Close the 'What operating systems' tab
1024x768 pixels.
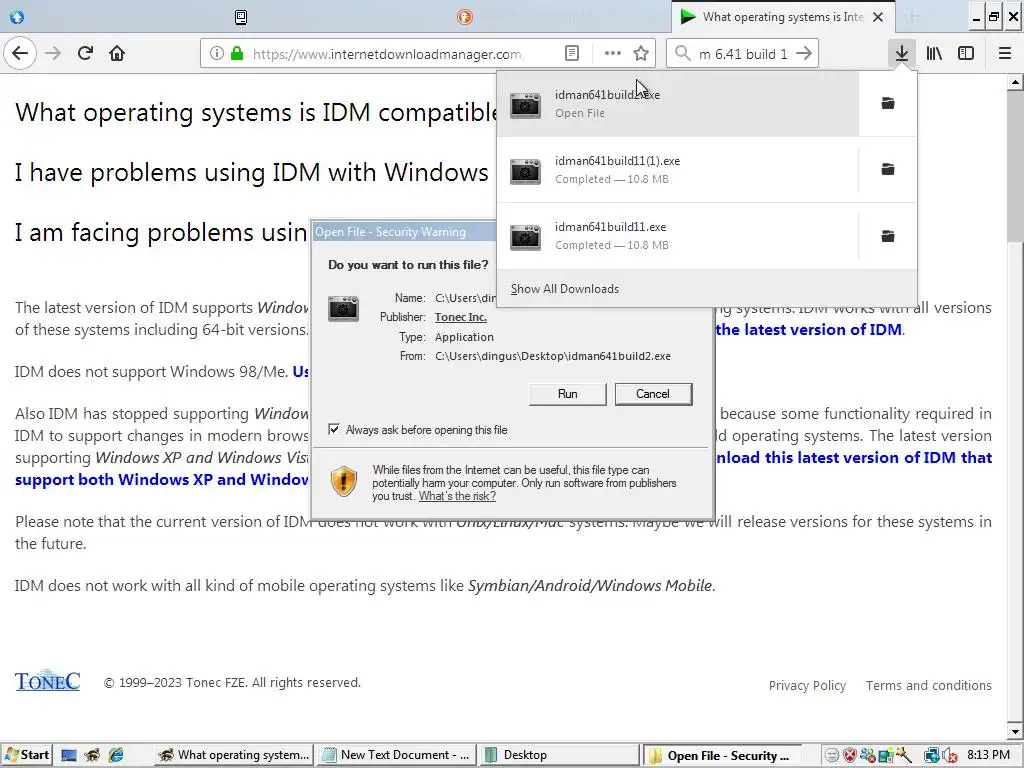click(x=878, y=17)
